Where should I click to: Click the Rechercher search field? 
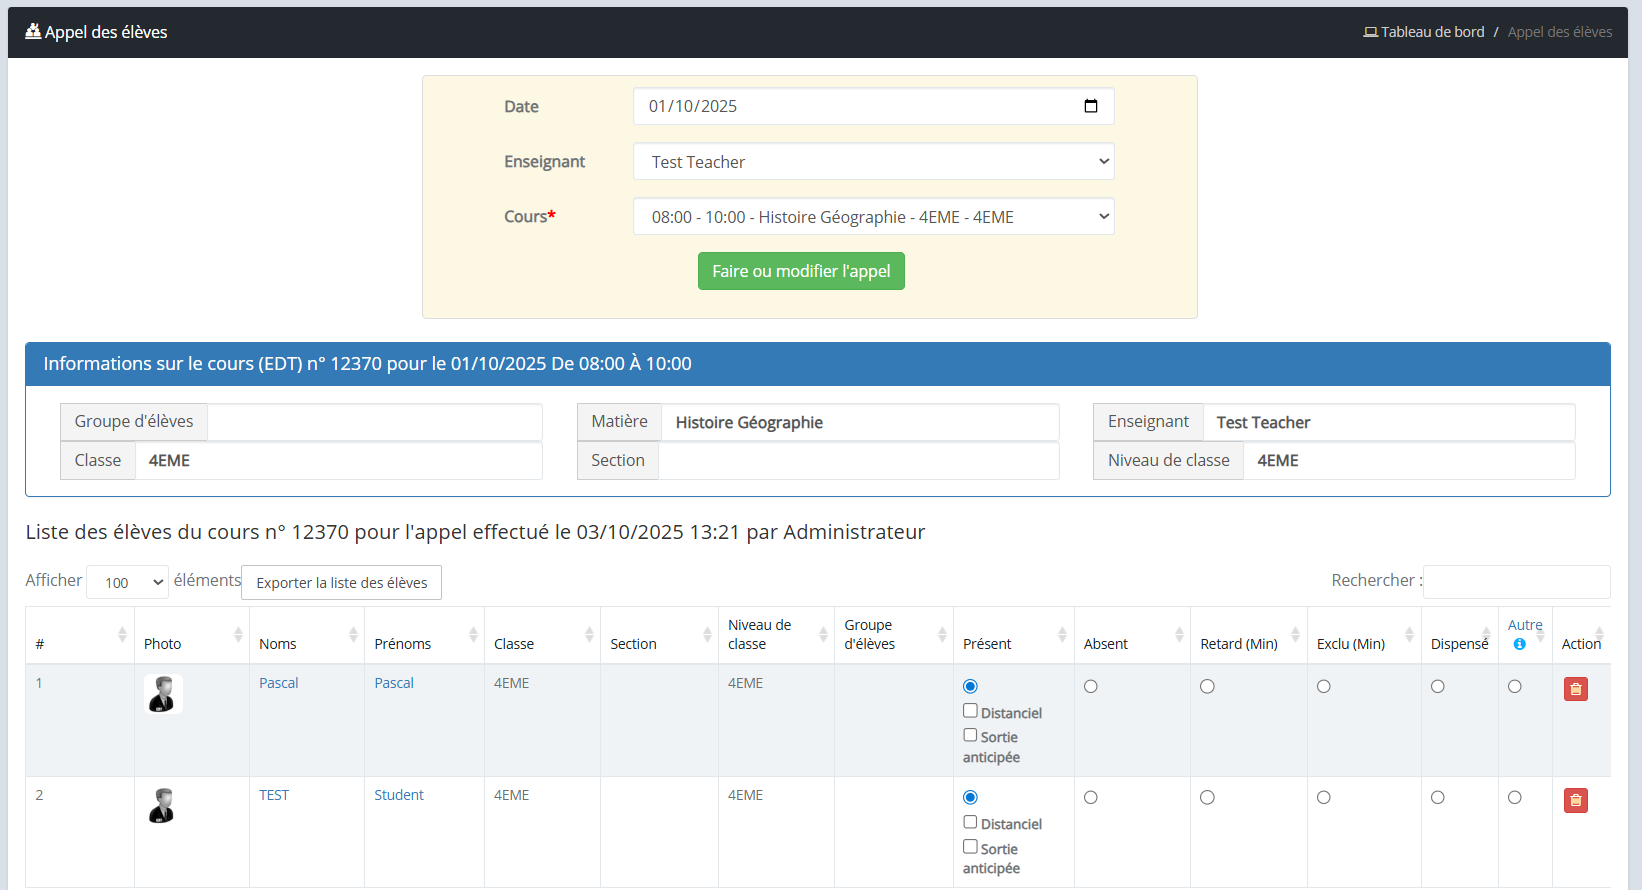(x=1515, y=581)
